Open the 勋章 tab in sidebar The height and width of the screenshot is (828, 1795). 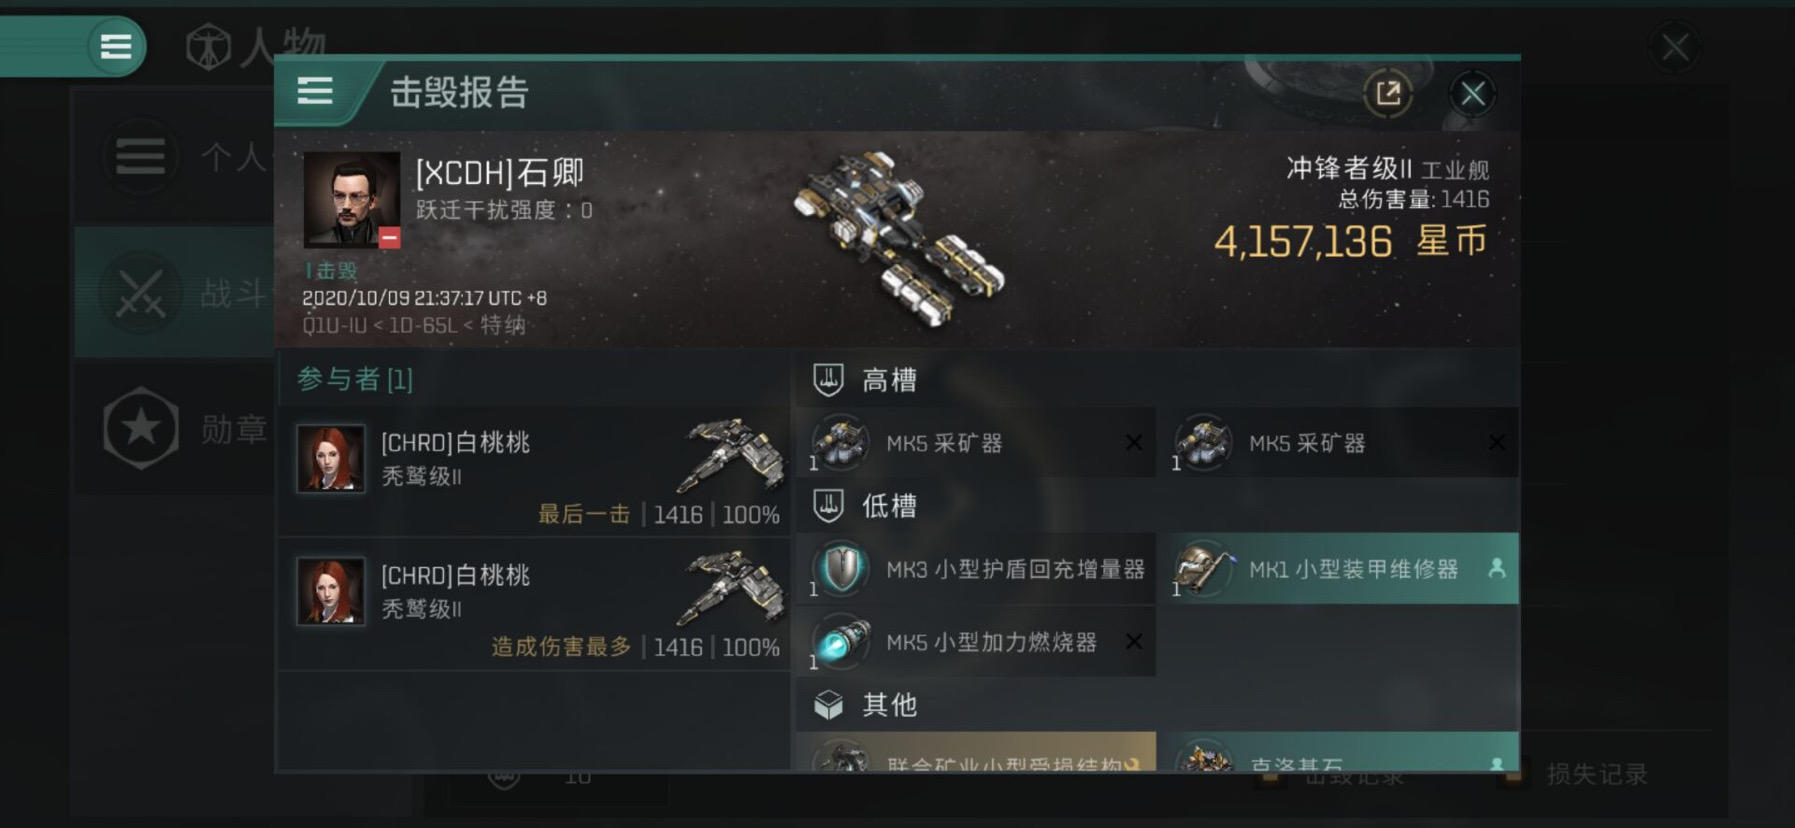[x=174, y=428]
